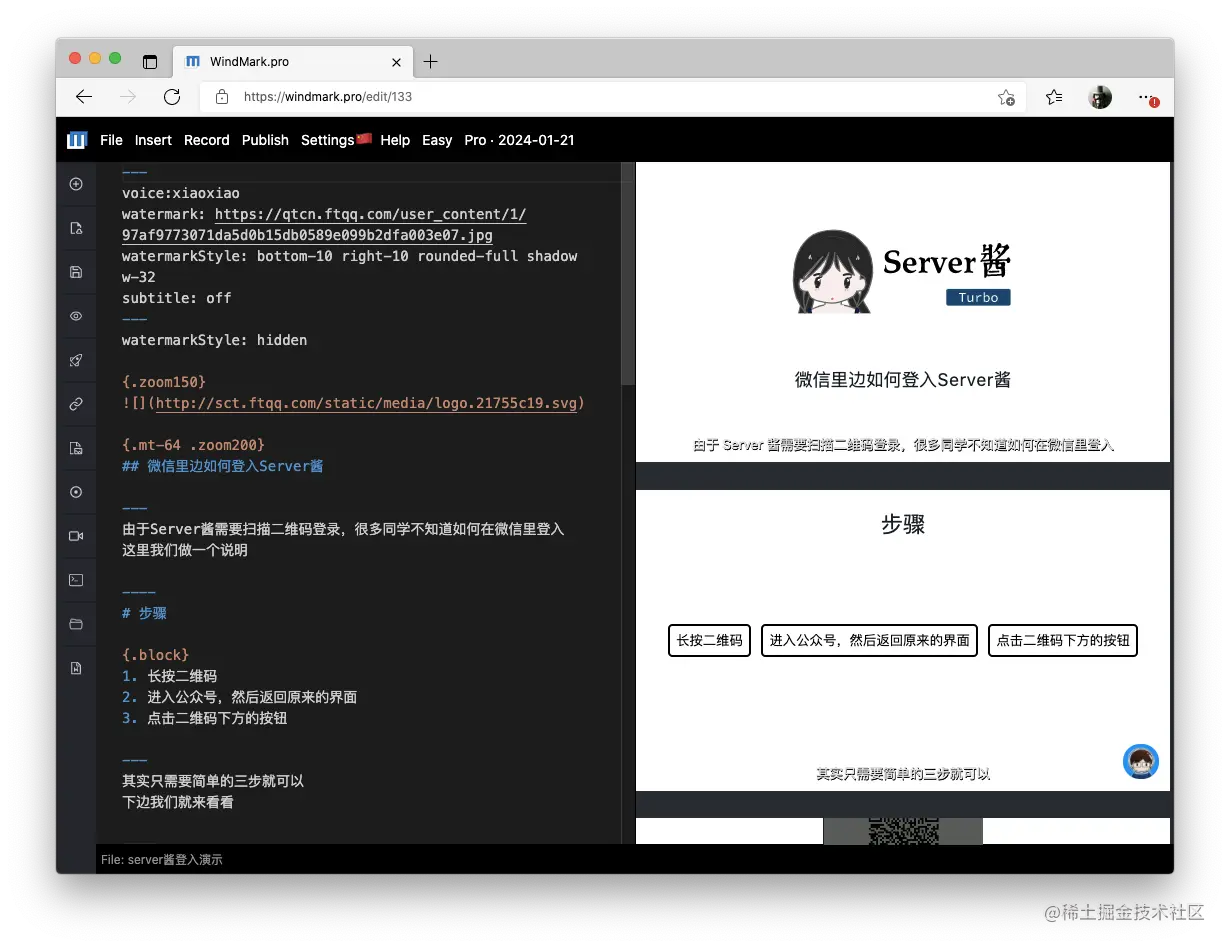This screenshot has height=948, width=1230.
Task: Close the WindMark.pro tab
Action: coord(396,62)
